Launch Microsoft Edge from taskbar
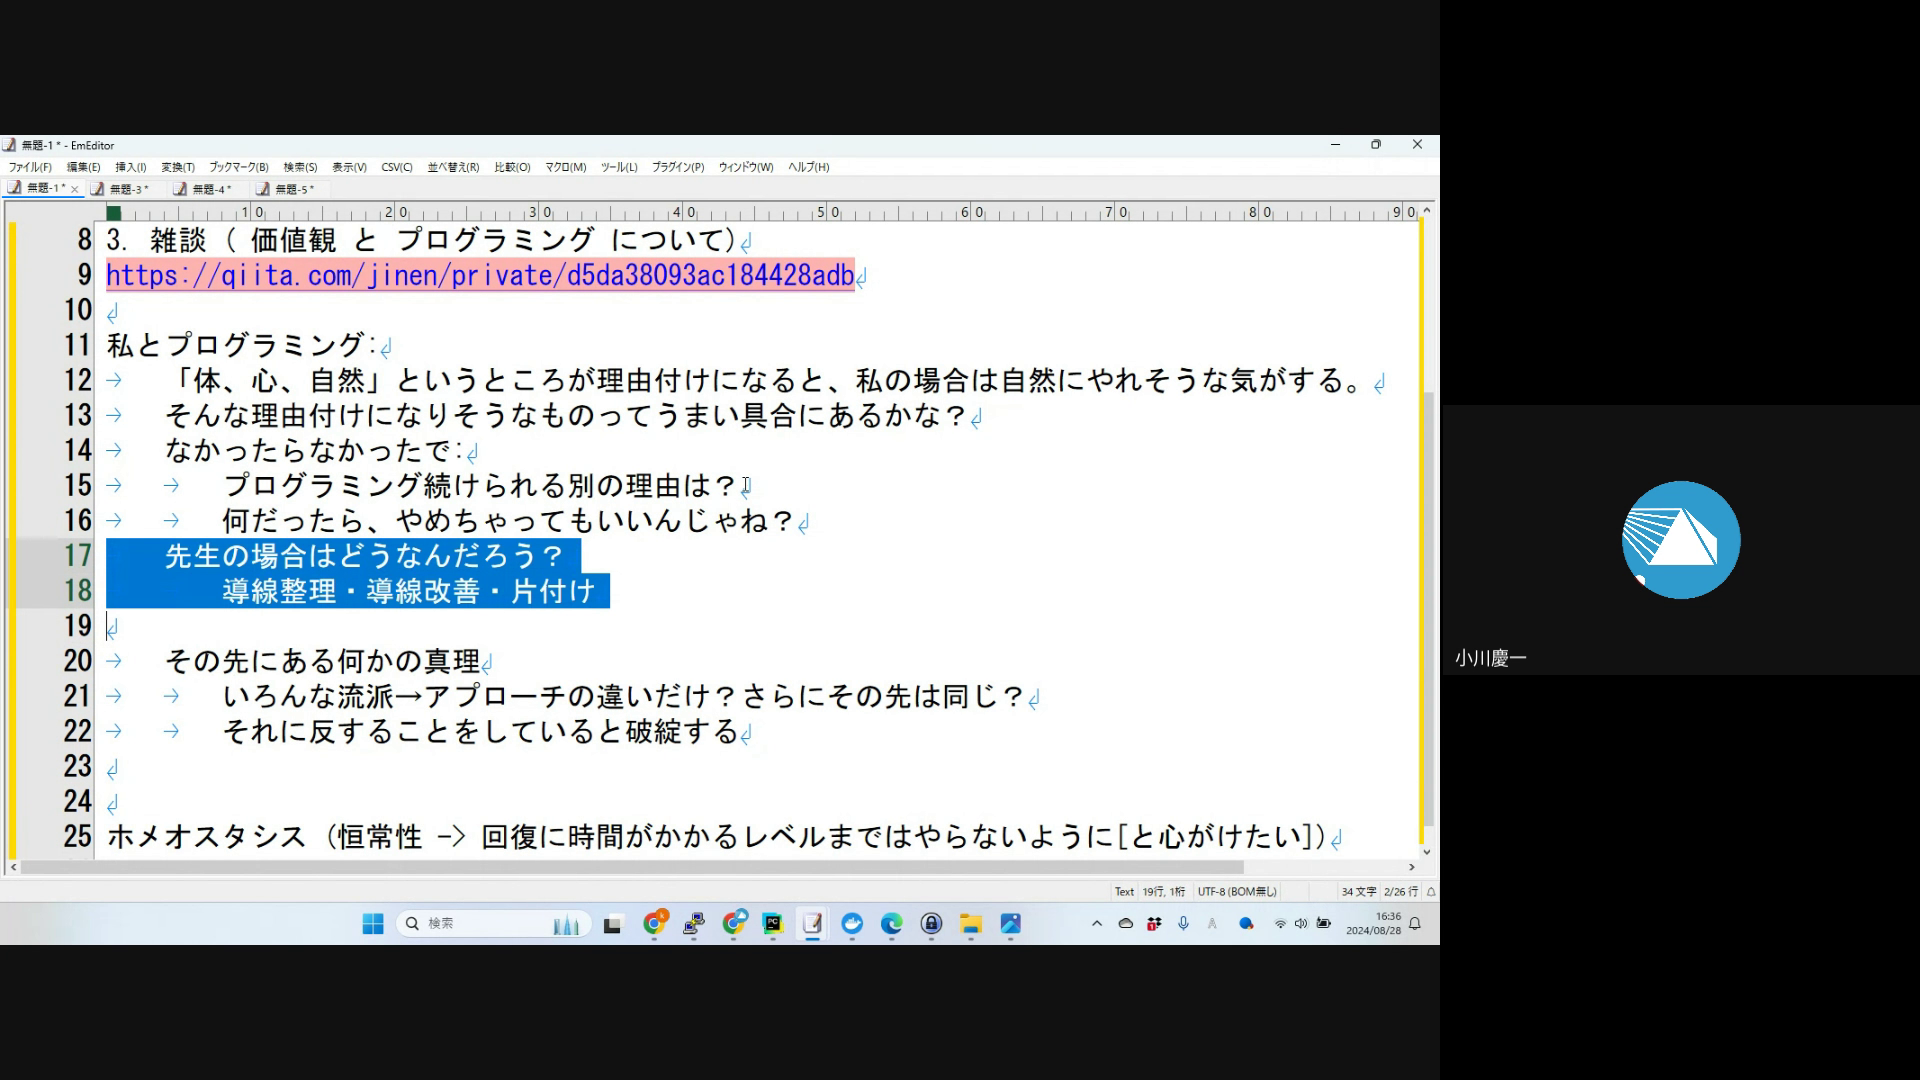 coord(891,924)
